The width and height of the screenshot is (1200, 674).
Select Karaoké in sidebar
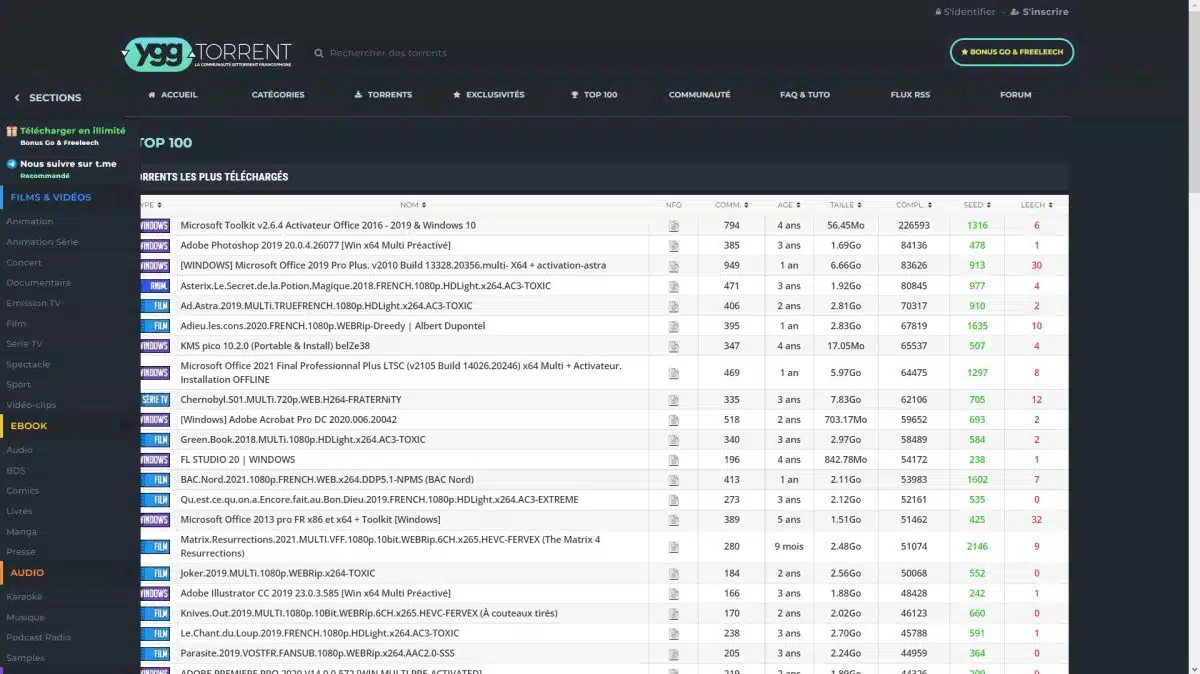[x=24, y=597]
